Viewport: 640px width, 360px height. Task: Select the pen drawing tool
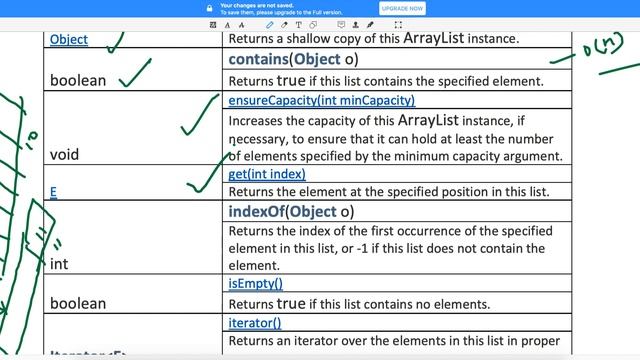[269, 25]
